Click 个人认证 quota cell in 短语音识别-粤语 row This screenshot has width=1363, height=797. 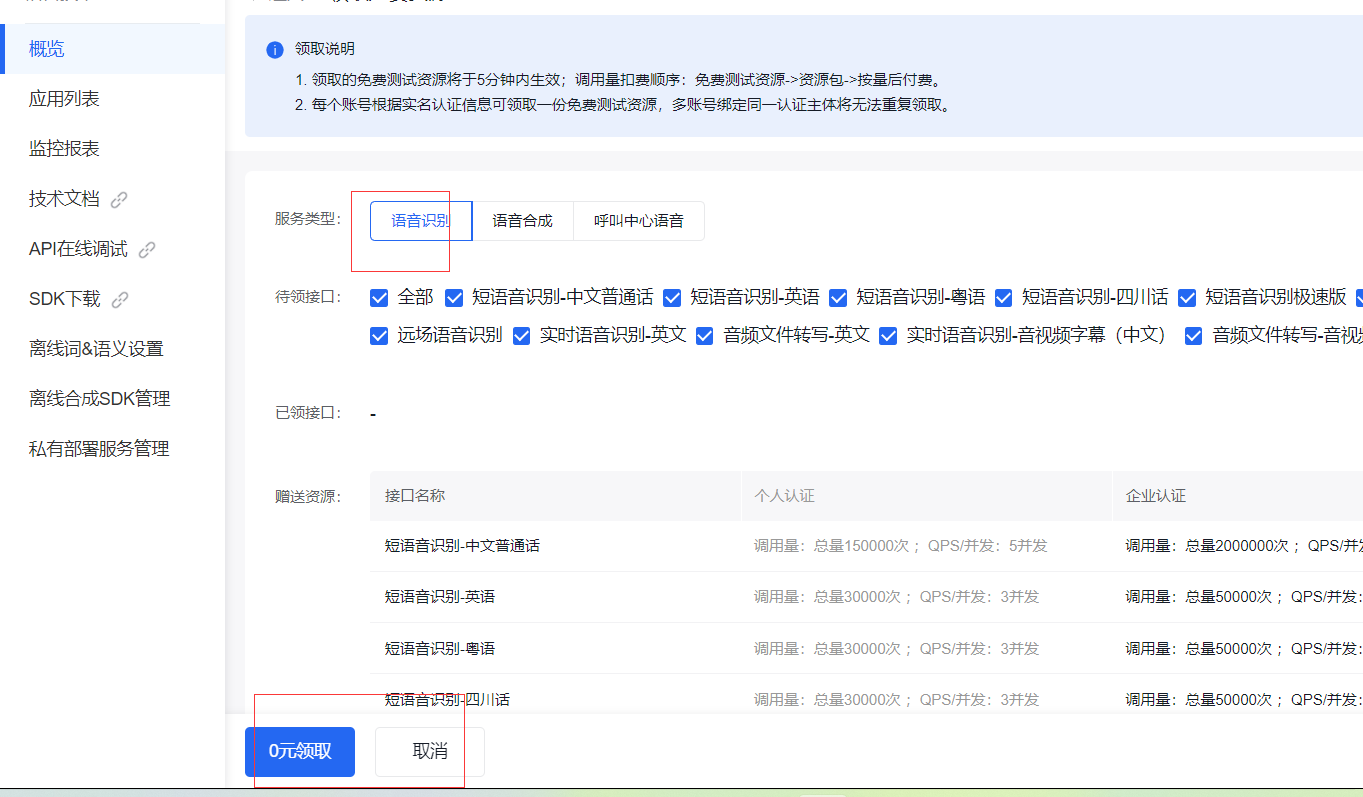click(897, 649)
